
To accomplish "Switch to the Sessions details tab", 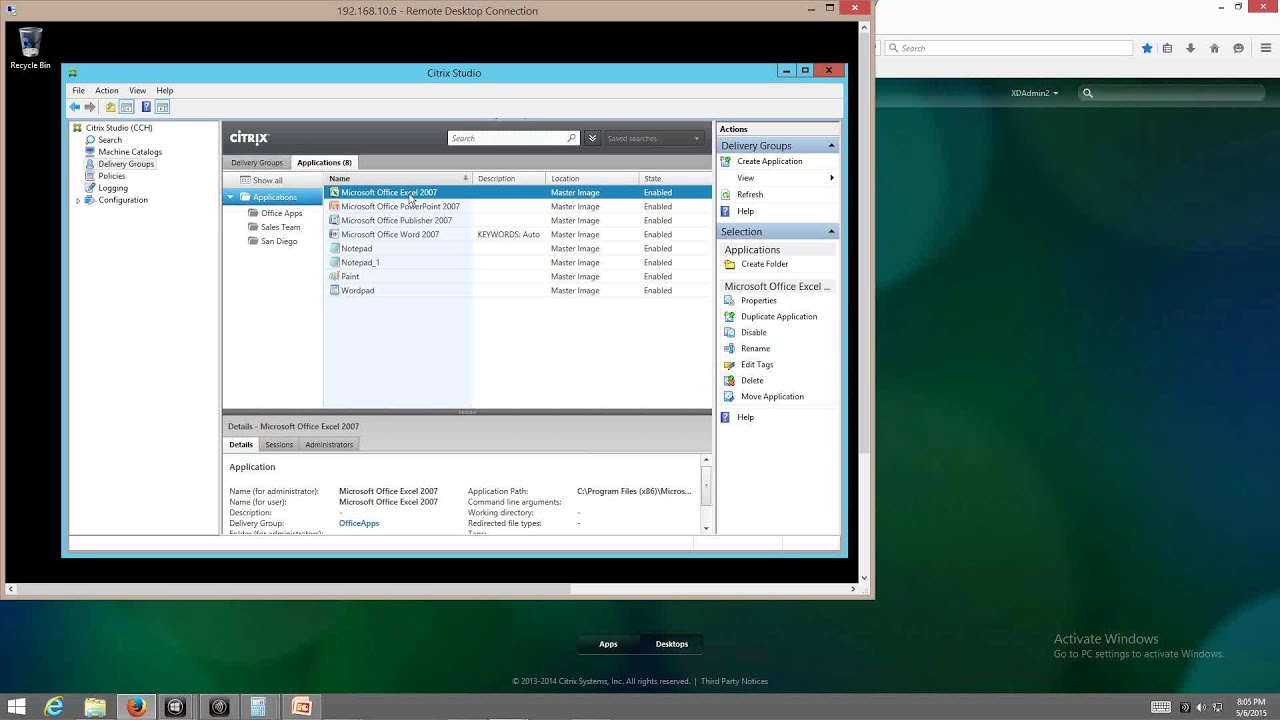I will point(279,445).
